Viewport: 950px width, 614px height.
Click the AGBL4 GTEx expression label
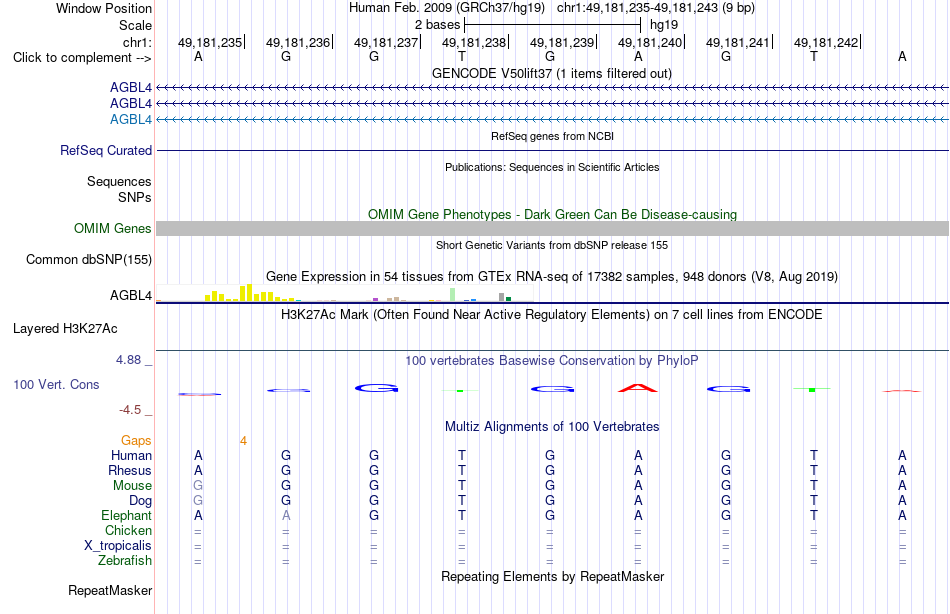[x=131, y=295]
